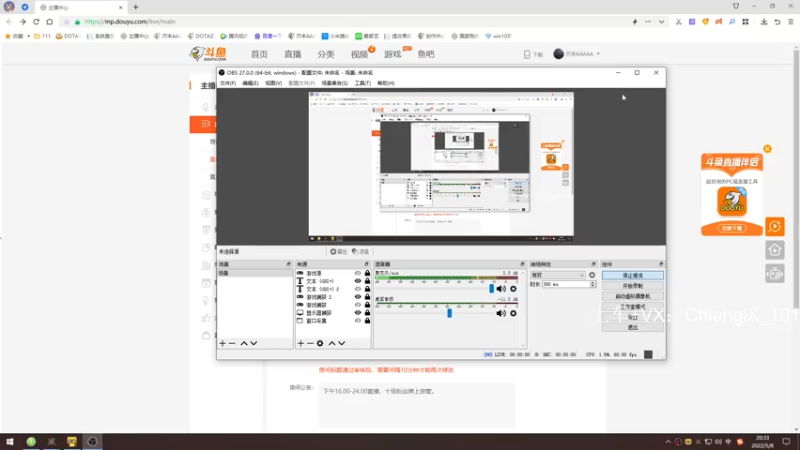This screenshot has height=450, width=800.
Task: Pop out the scenes panel dock icon
Action: pyautogui.click(x=288, y=264)
